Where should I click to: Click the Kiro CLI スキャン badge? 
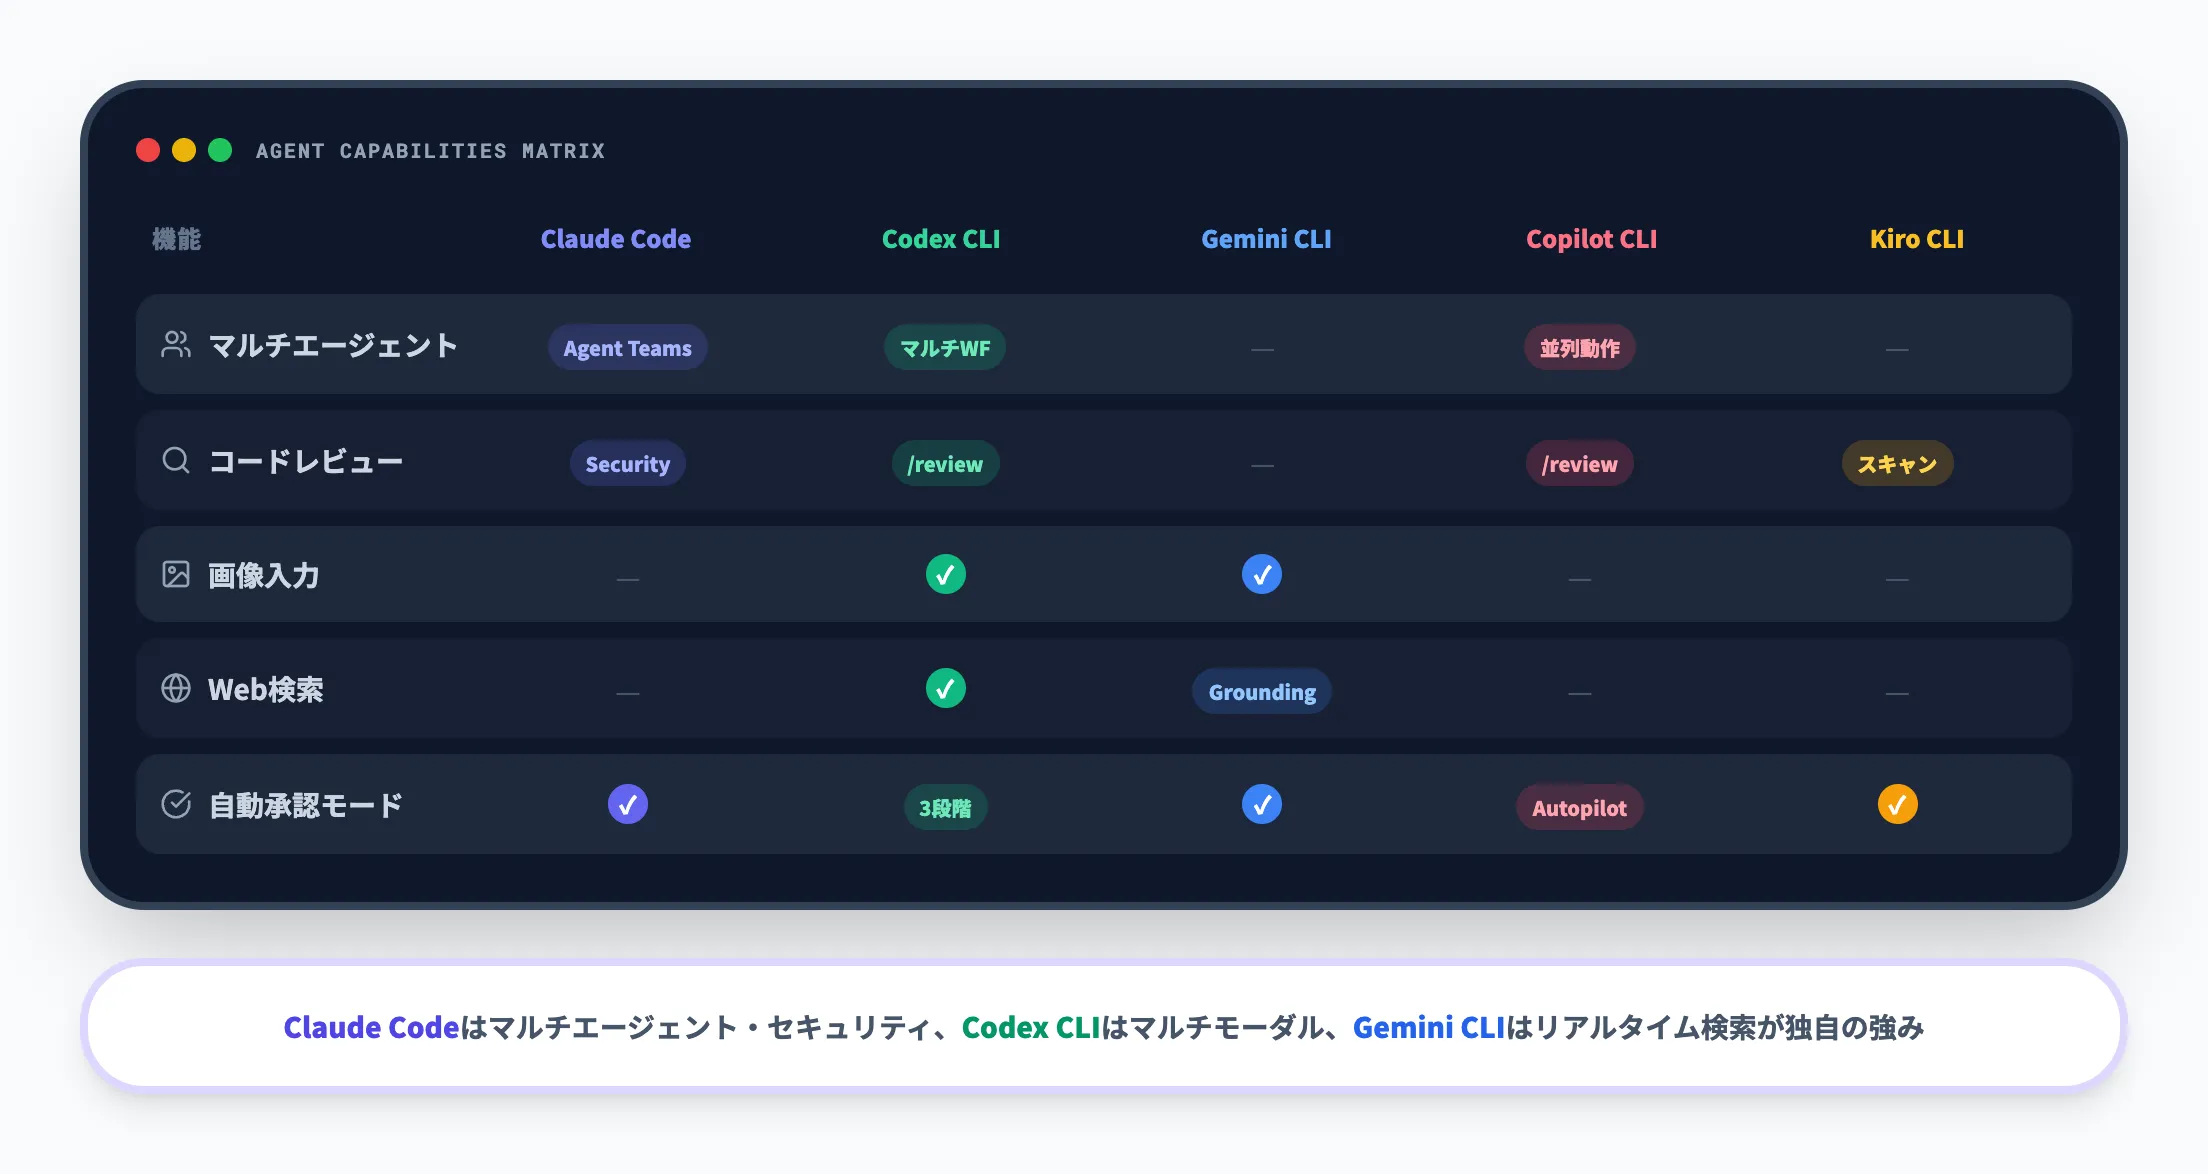click(1897, 464)
